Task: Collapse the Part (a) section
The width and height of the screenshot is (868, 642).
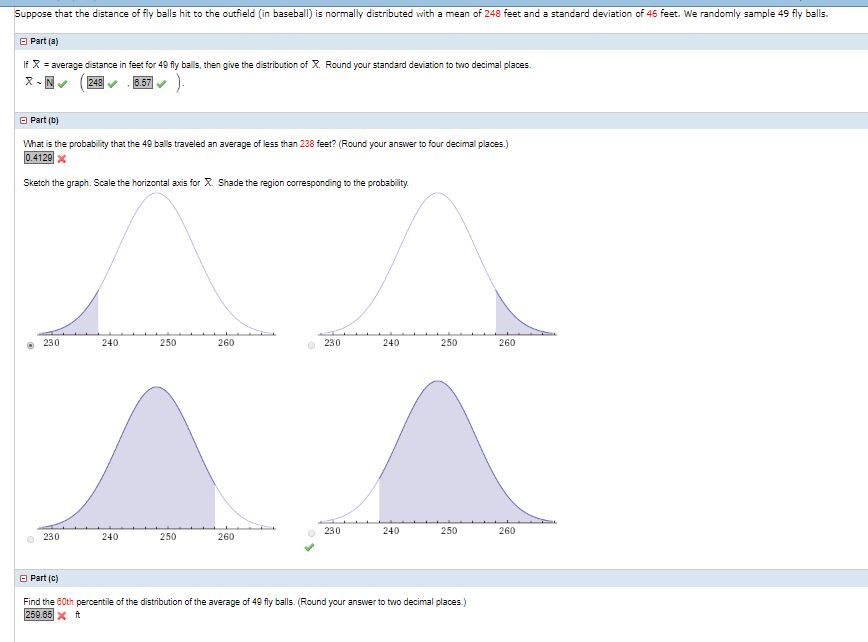Action: click(x=23, y=42)
